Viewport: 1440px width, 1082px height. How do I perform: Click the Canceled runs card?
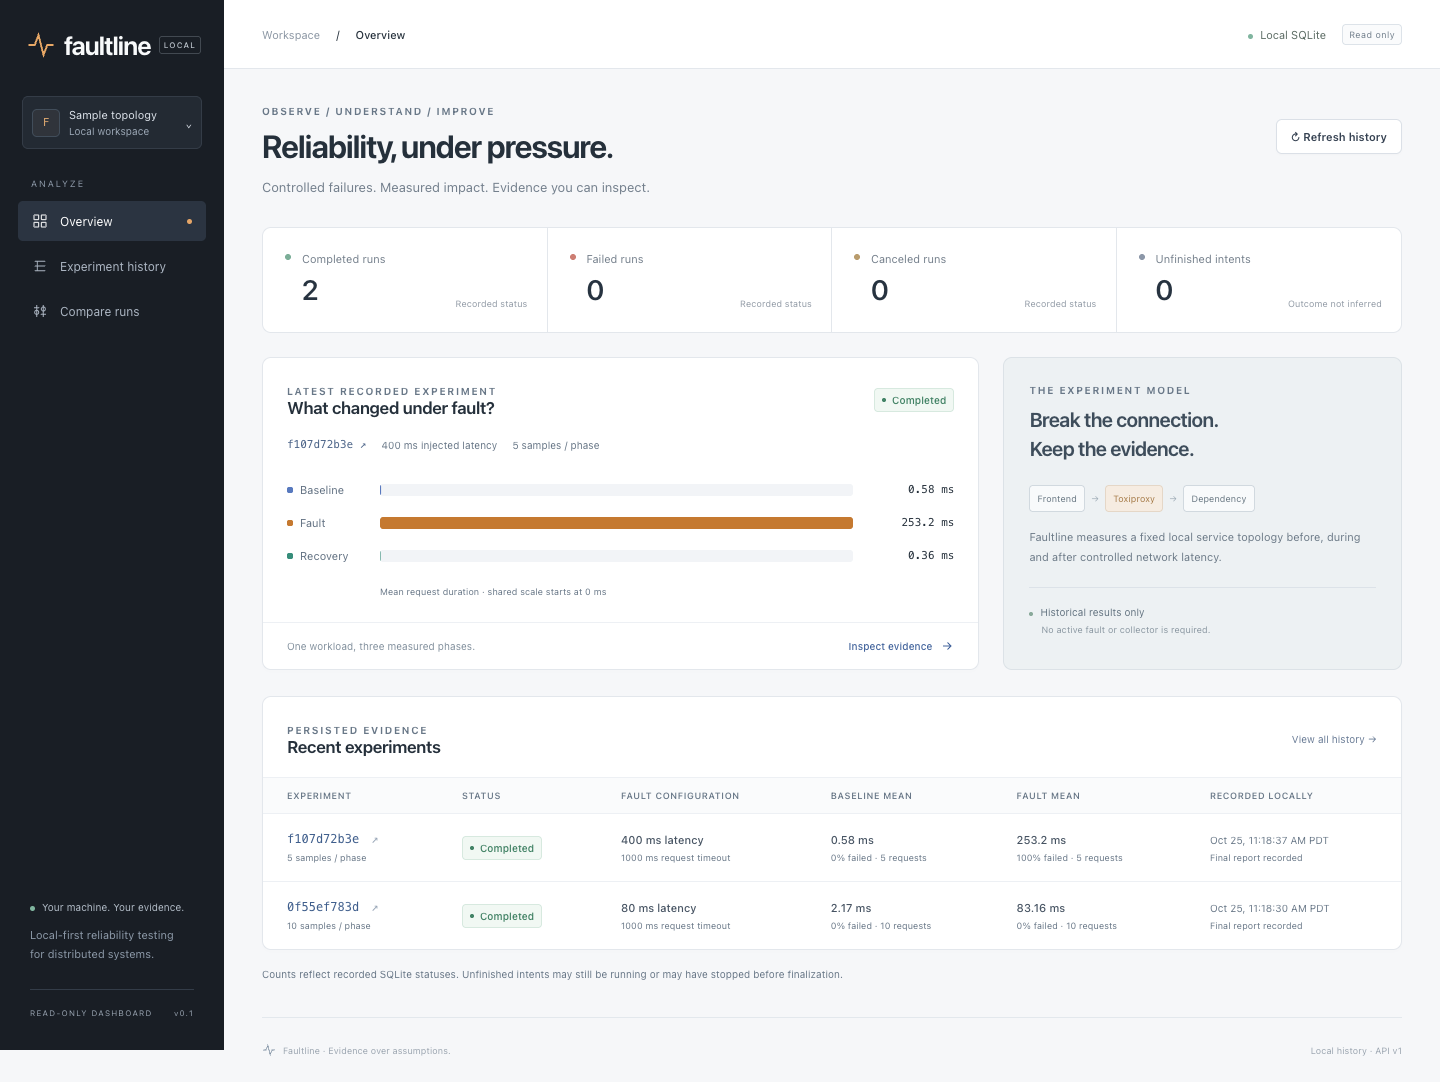coord(974,280)
